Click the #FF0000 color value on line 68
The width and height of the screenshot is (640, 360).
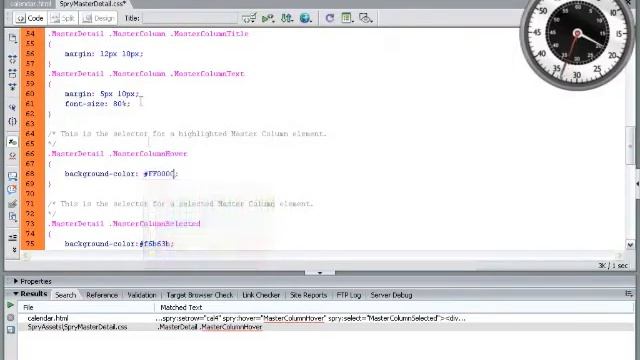tap(159, 174)
